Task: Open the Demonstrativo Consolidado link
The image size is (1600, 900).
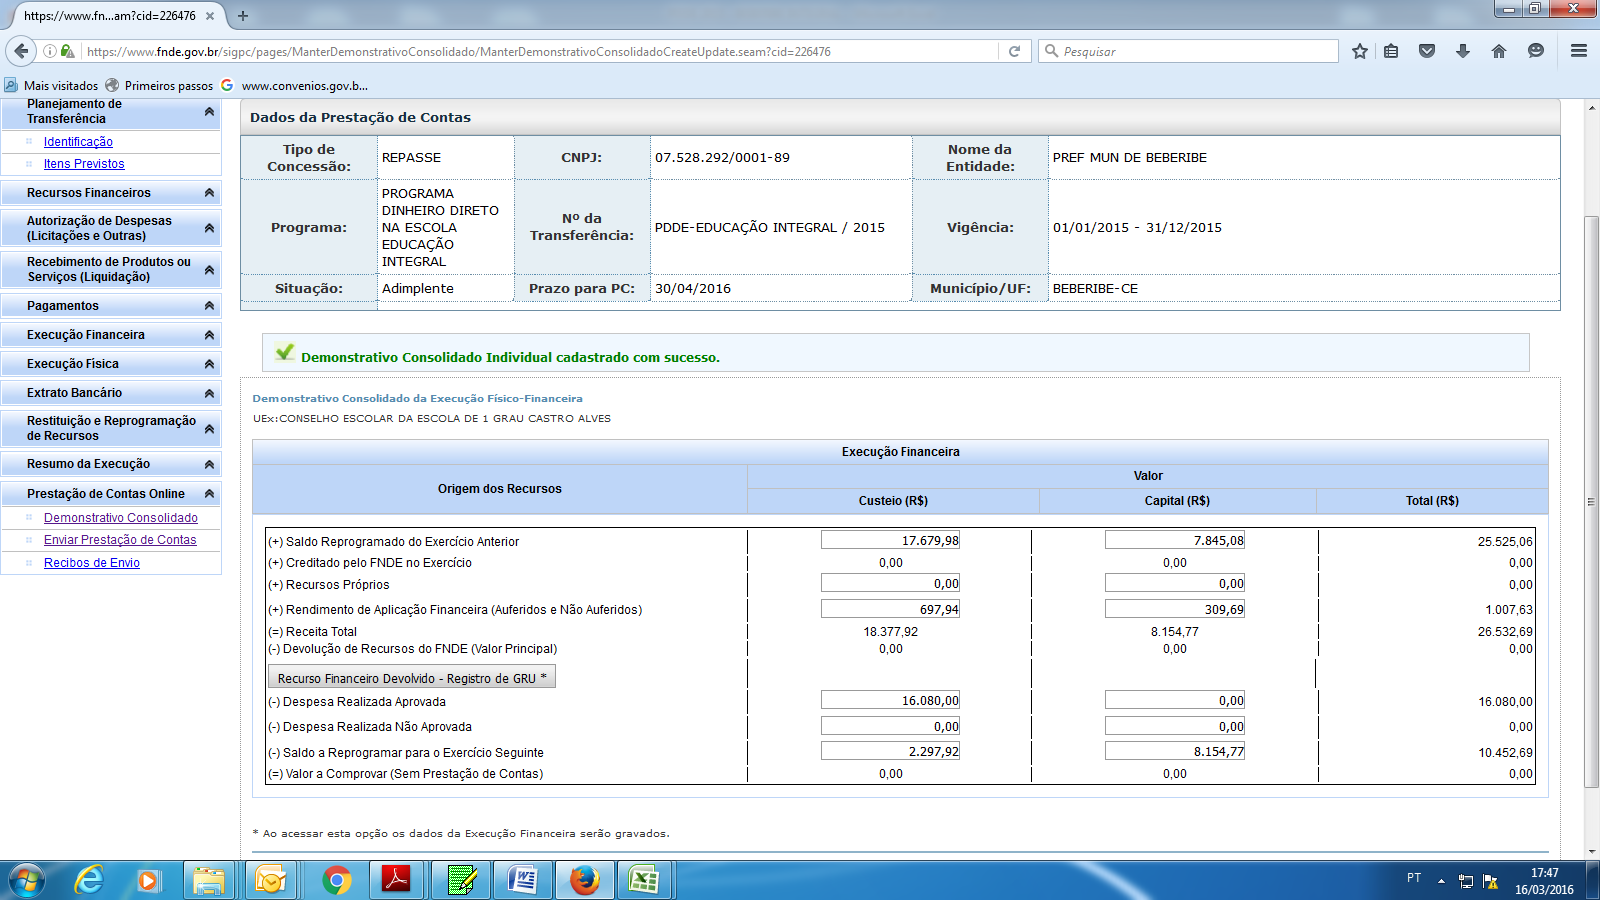Action: [x=120, y=518]
